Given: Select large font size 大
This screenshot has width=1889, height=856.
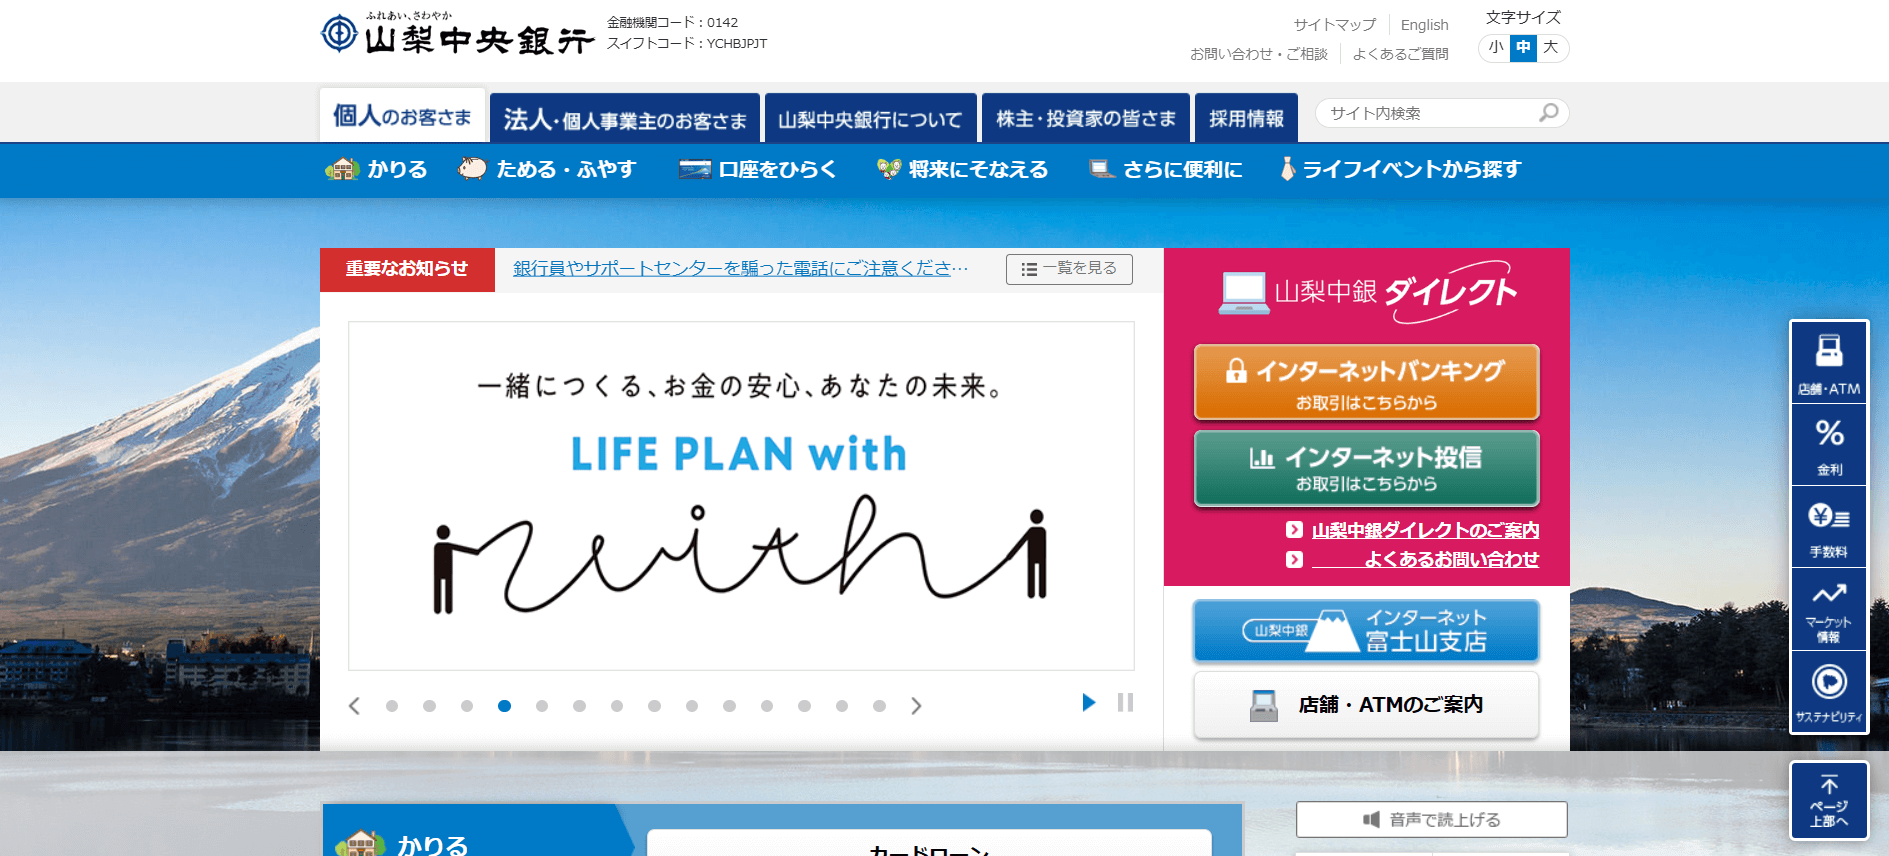Looking at the screenshot, I should (x=1551, y=47).
